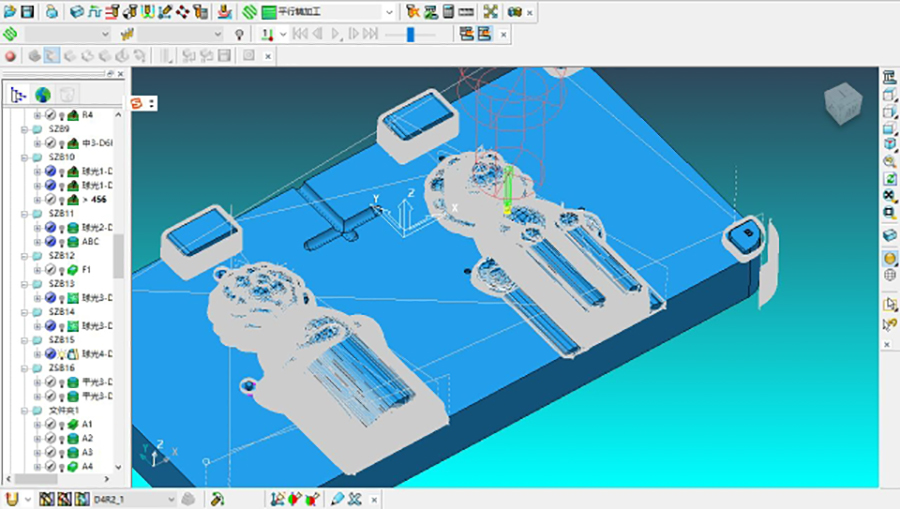Click the open project folder icon

click(x=10, y=12)
